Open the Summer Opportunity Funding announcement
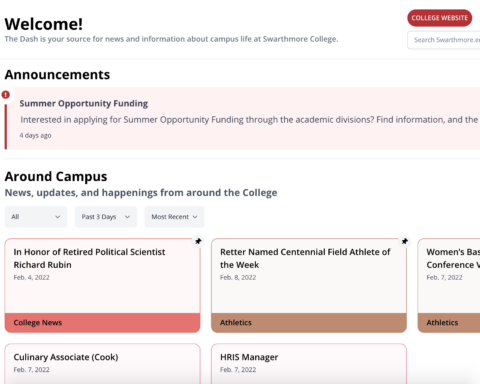 (x=84, y=103)
